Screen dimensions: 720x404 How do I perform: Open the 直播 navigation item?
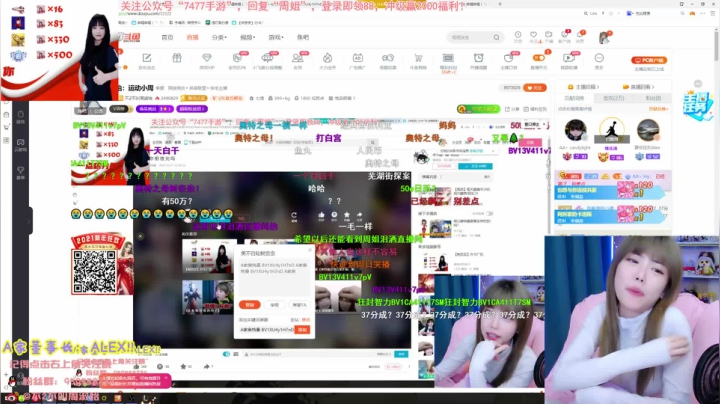pos(192,37)
